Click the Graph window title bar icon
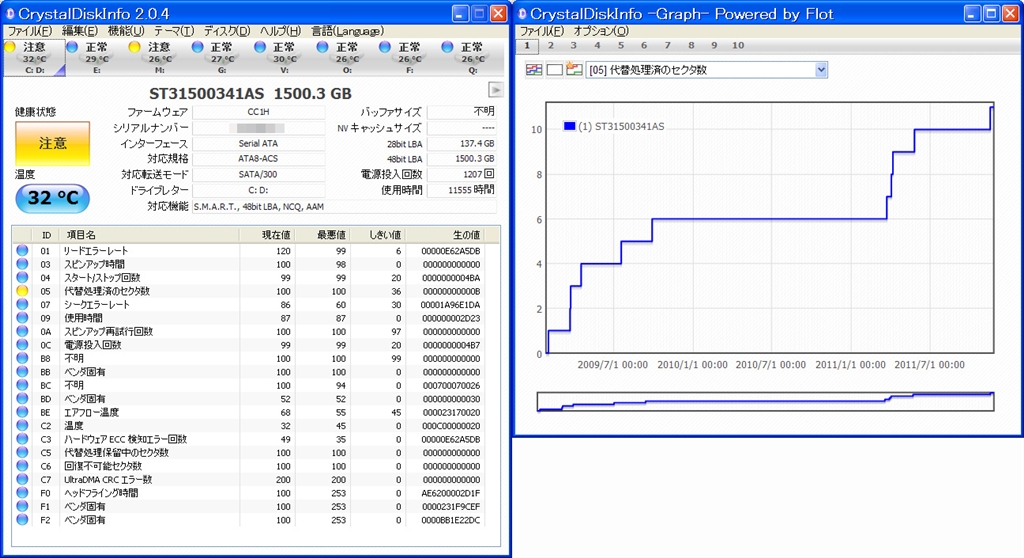 click(x=522, y=13)
